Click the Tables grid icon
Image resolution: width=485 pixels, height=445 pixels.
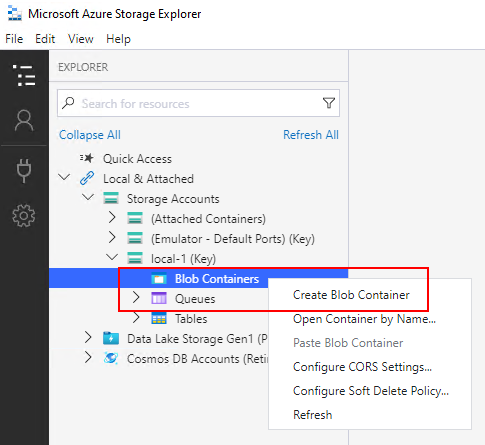pos(159,318)
